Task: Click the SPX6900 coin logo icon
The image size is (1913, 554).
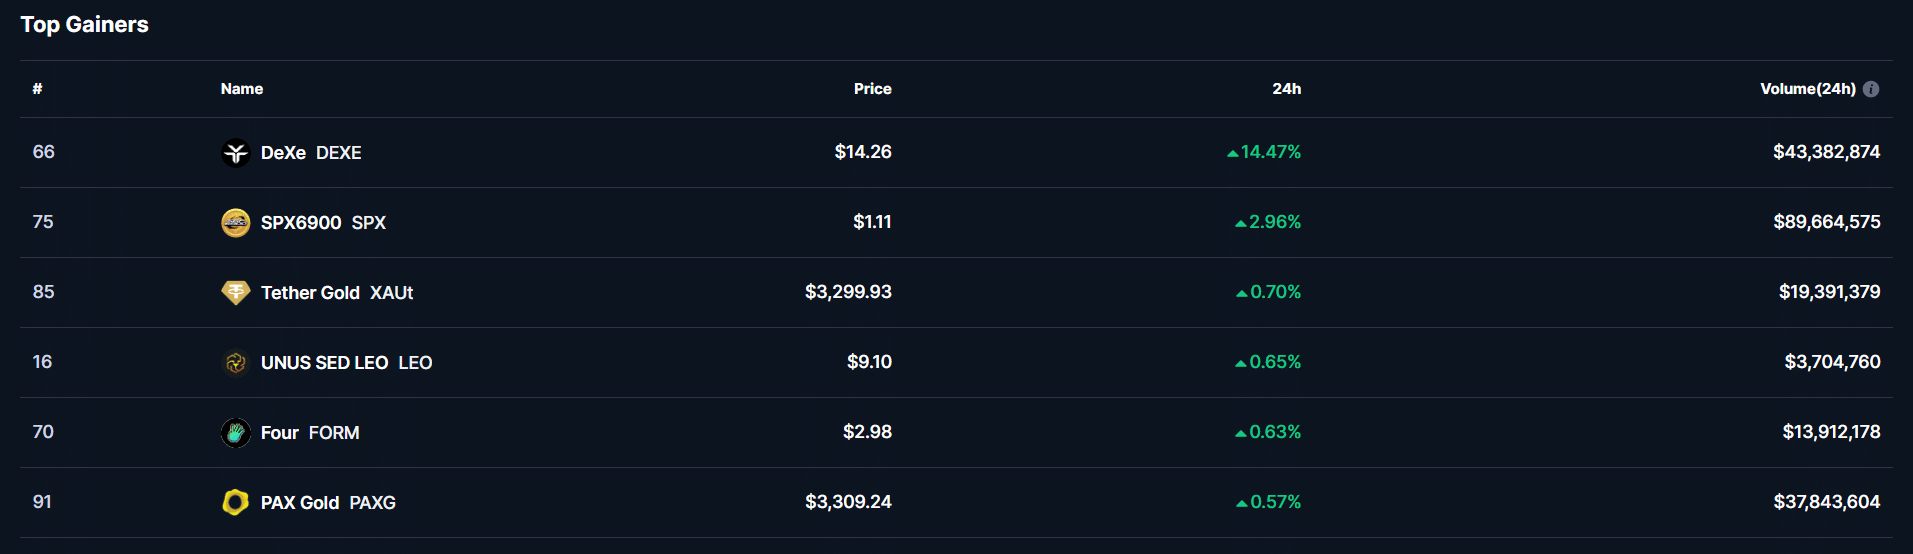Action: click(x=235, y=223)
